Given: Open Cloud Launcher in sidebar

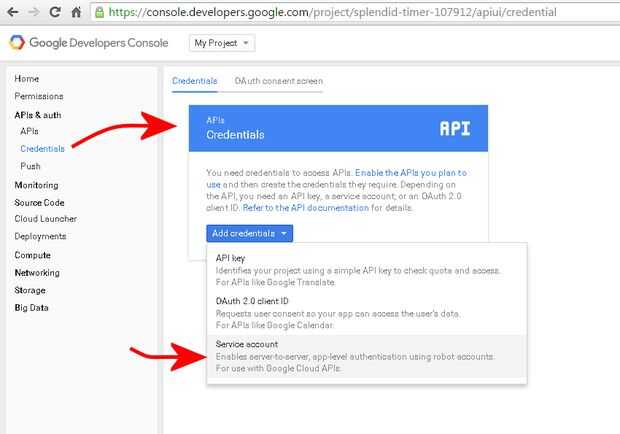Looking at the screenshot, I should coord(45,219).
